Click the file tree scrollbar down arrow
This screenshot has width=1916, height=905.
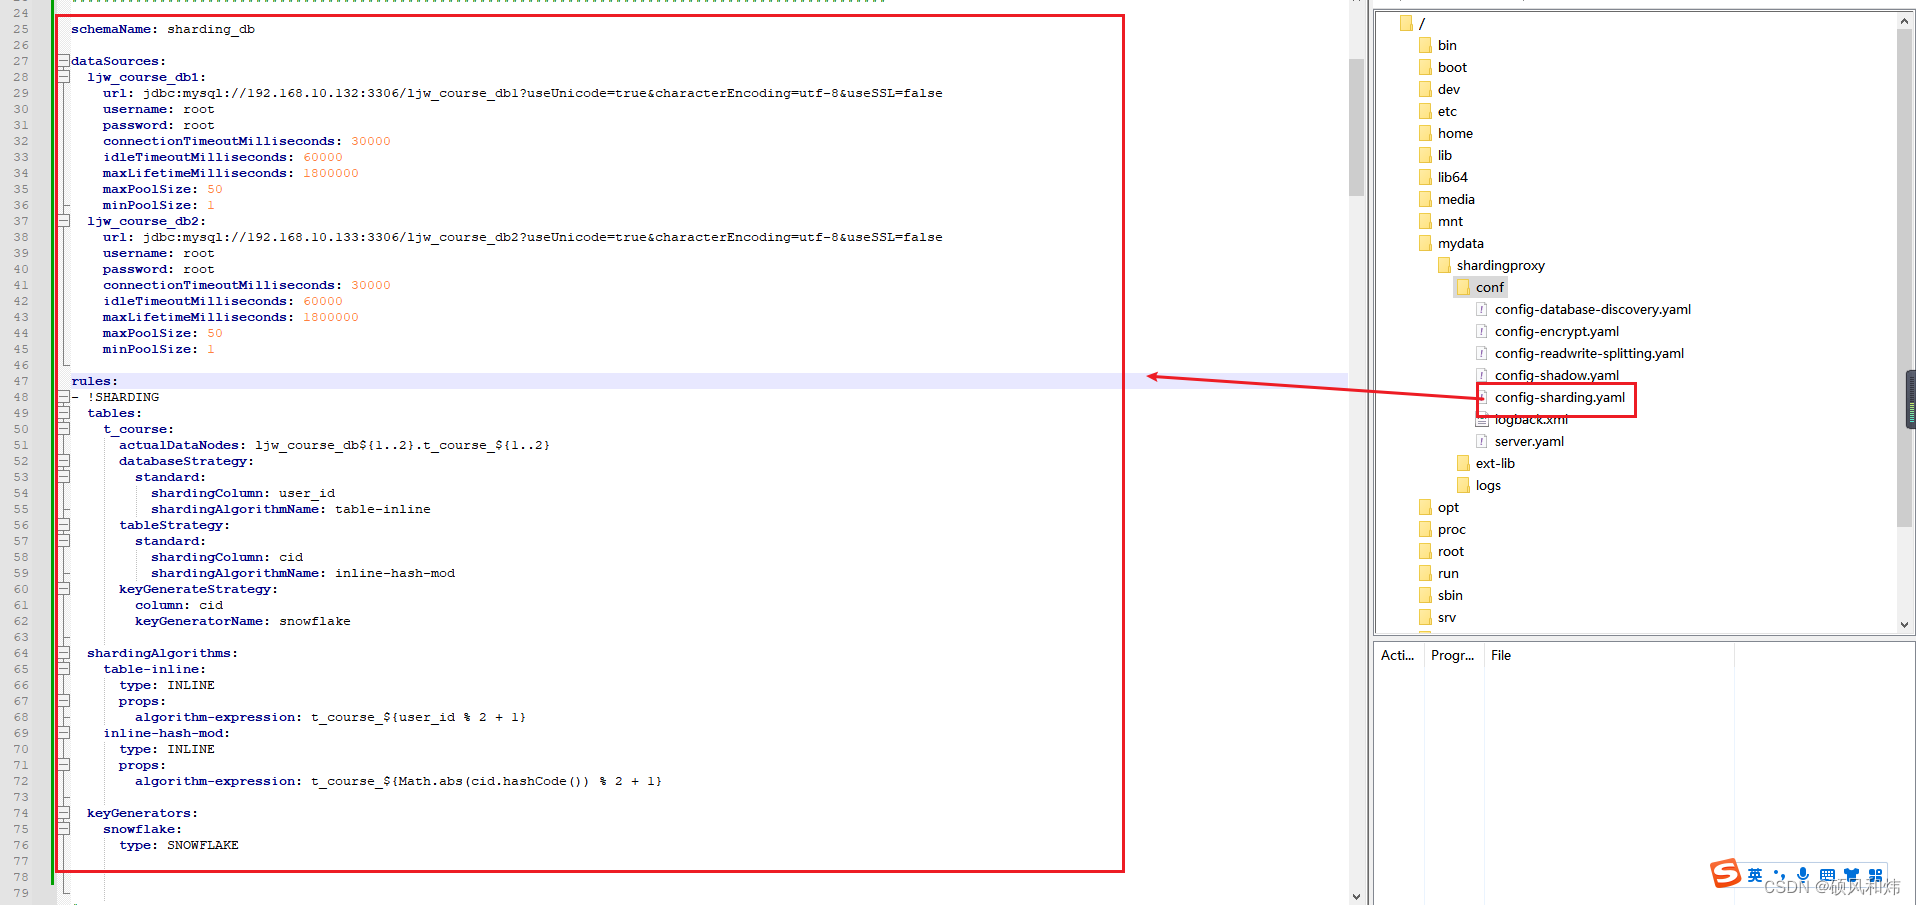coord(1905,624)
